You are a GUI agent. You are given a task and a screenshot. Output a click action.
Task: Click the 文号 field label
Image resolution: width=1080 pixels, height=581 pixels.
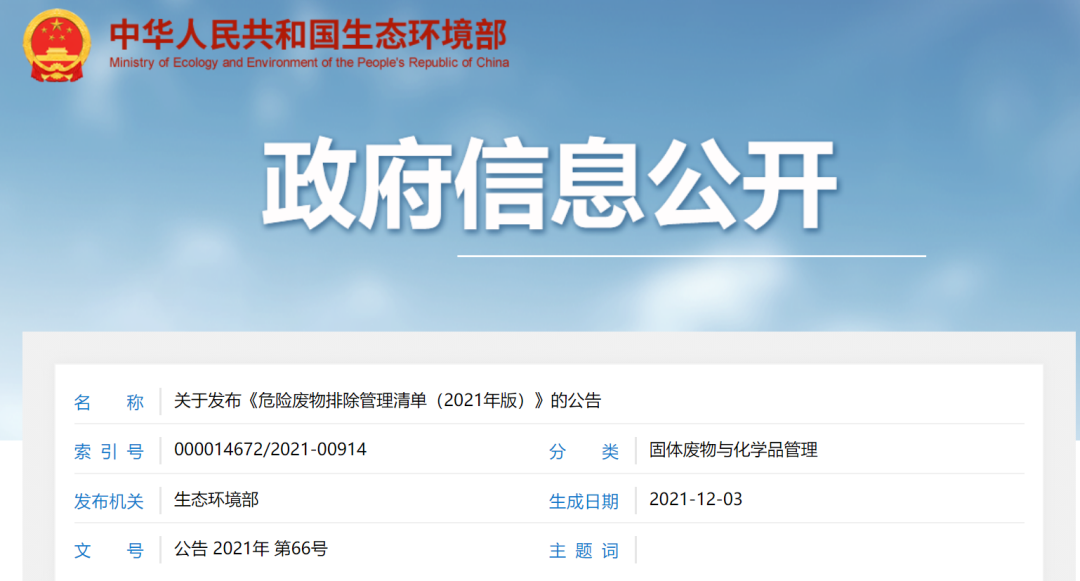click(x=109, y=551)
